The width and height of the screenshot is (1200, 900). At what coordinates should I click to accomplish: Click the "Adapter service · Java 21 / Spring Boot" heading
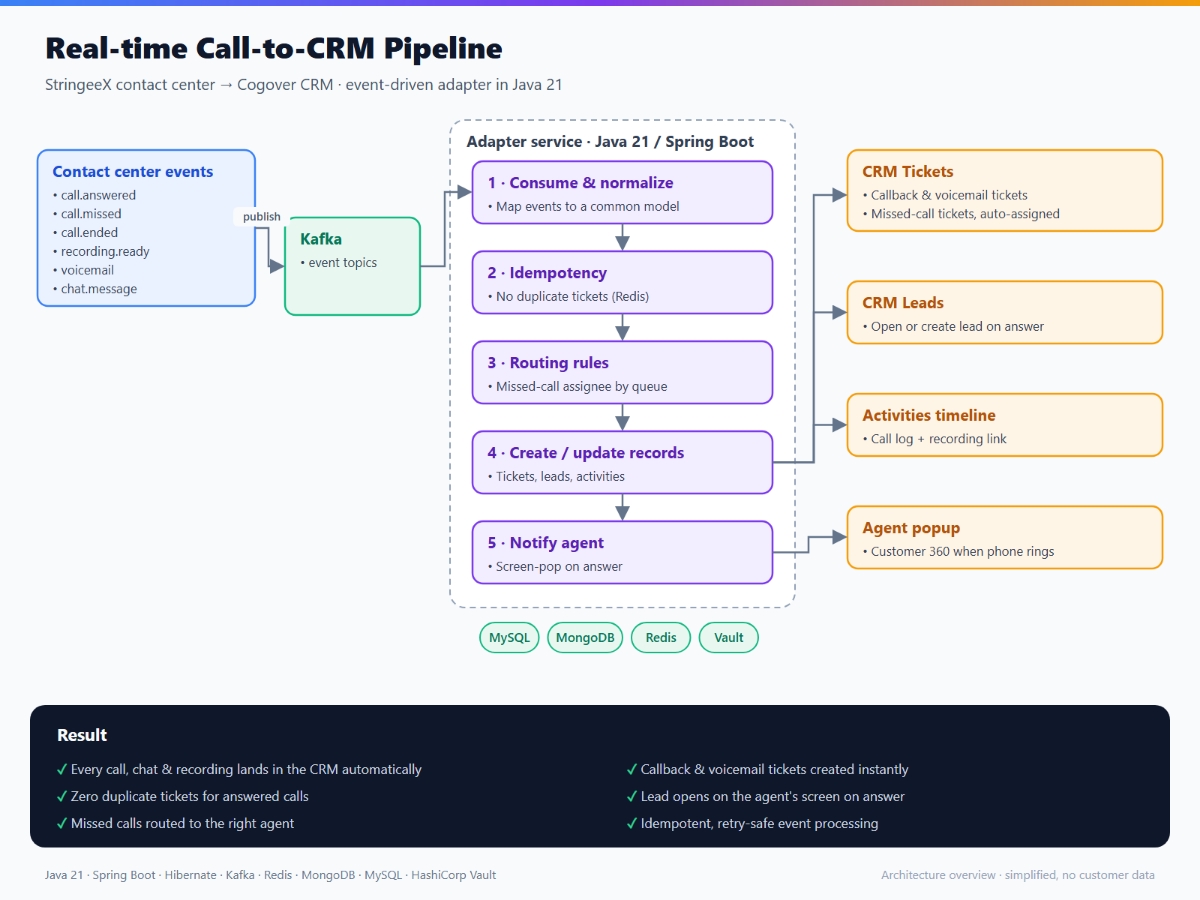(x=610, y=142)
